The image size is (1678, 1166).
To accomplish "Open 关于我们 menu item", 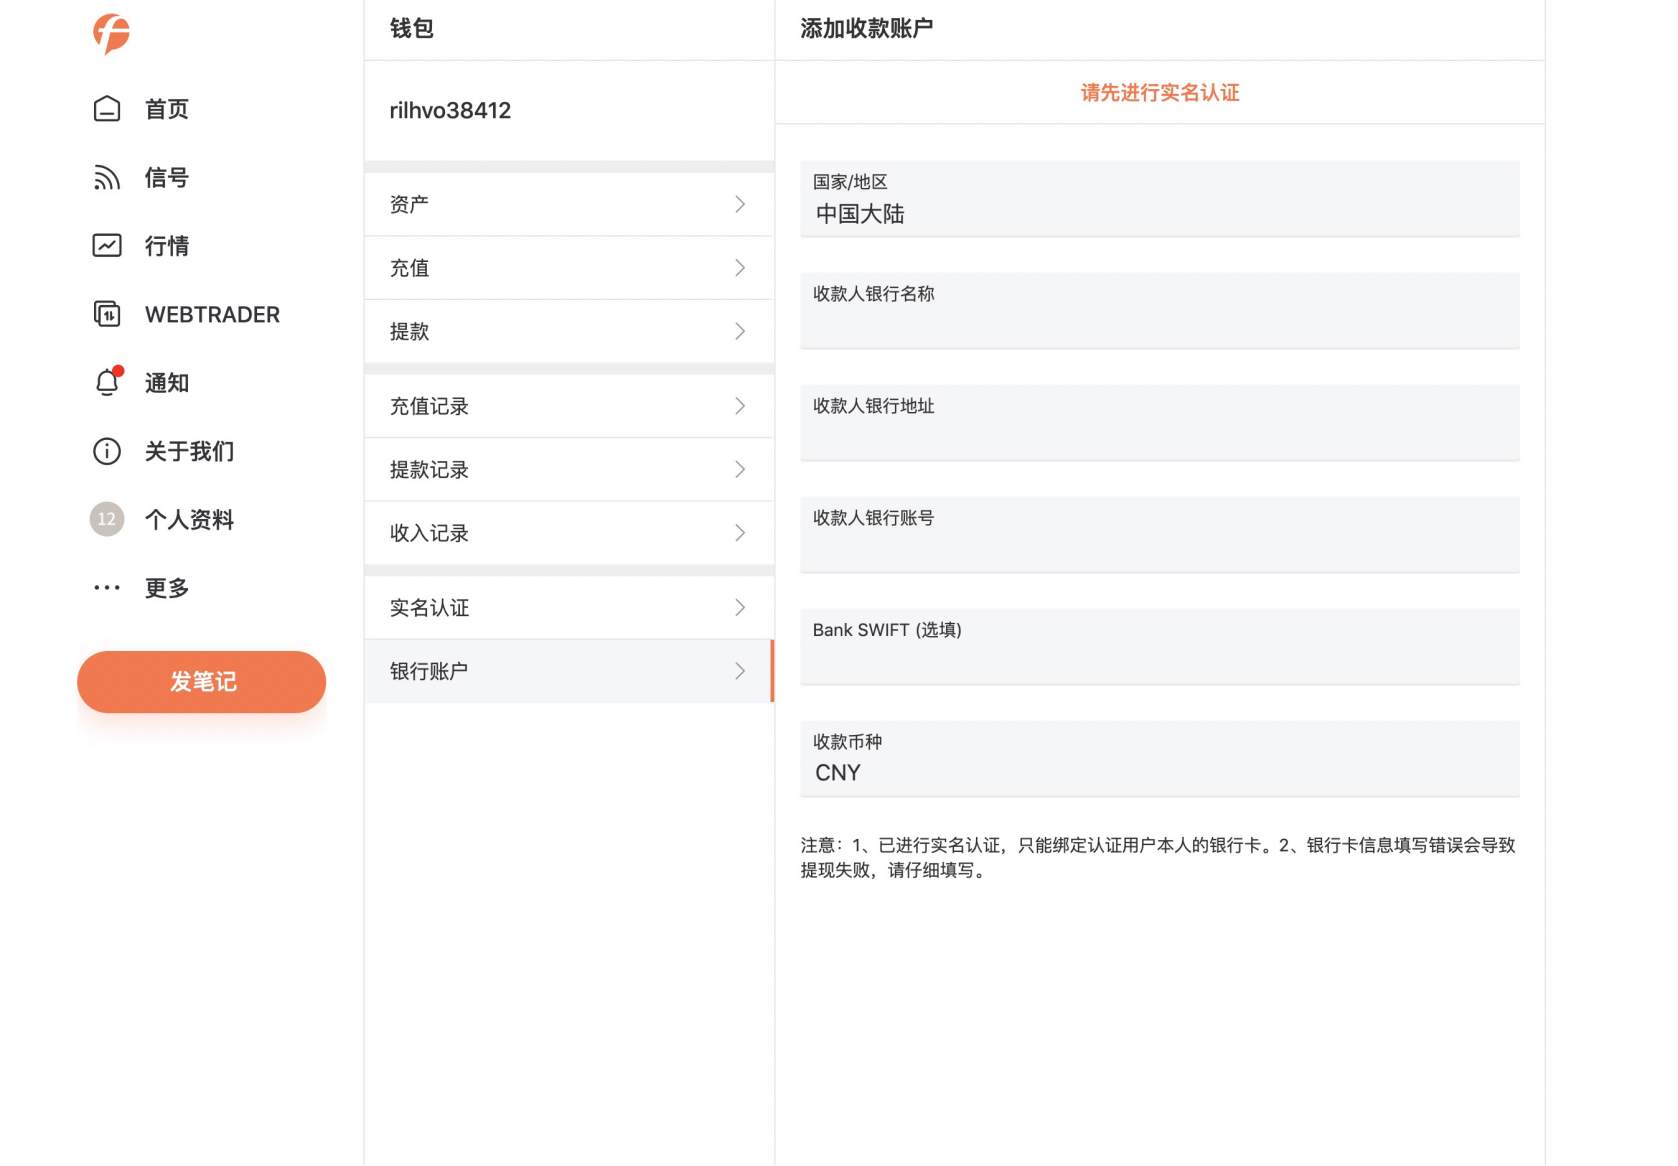I will (x=190, y=451).
